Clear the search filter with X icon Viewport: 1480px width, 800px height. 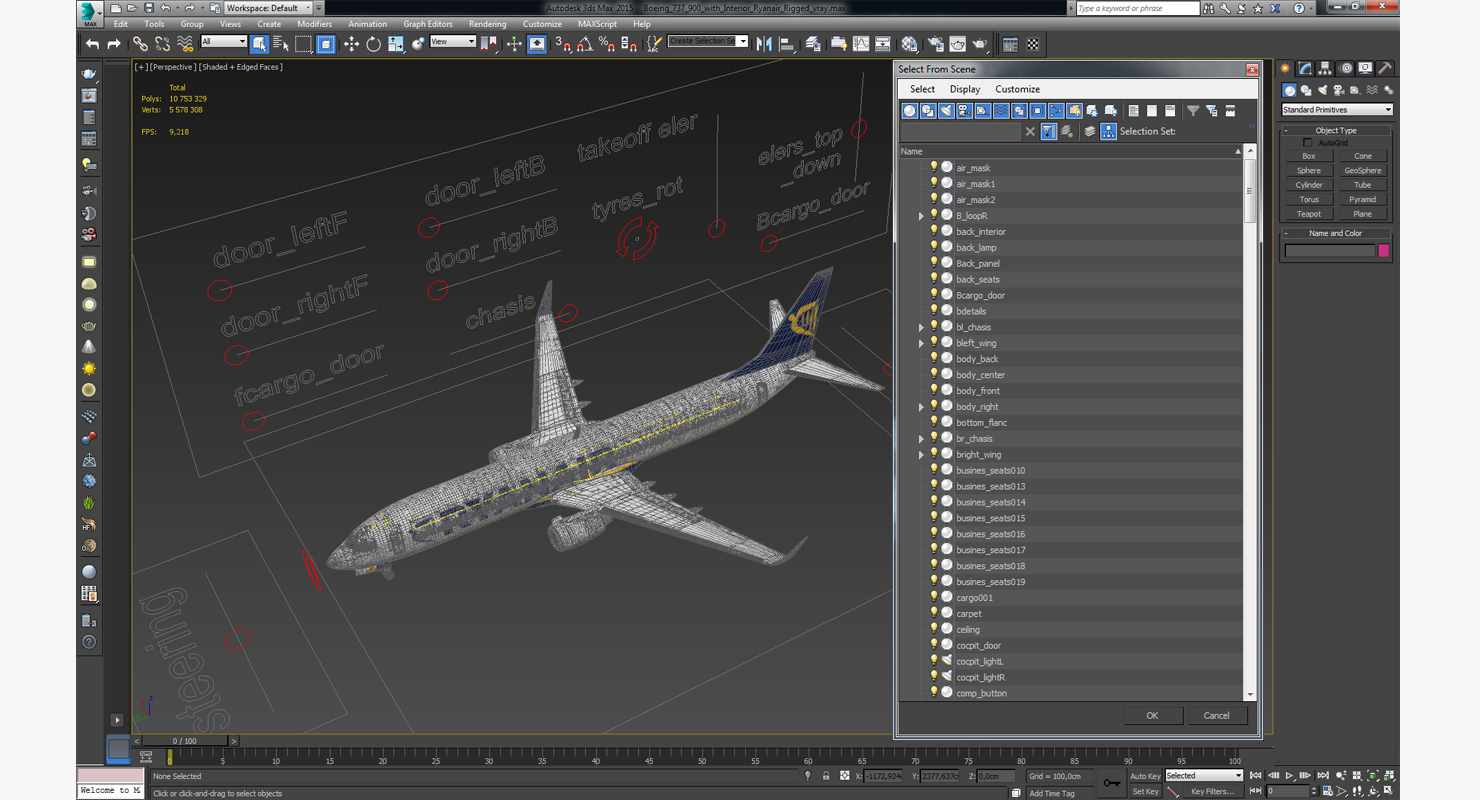1030,132
